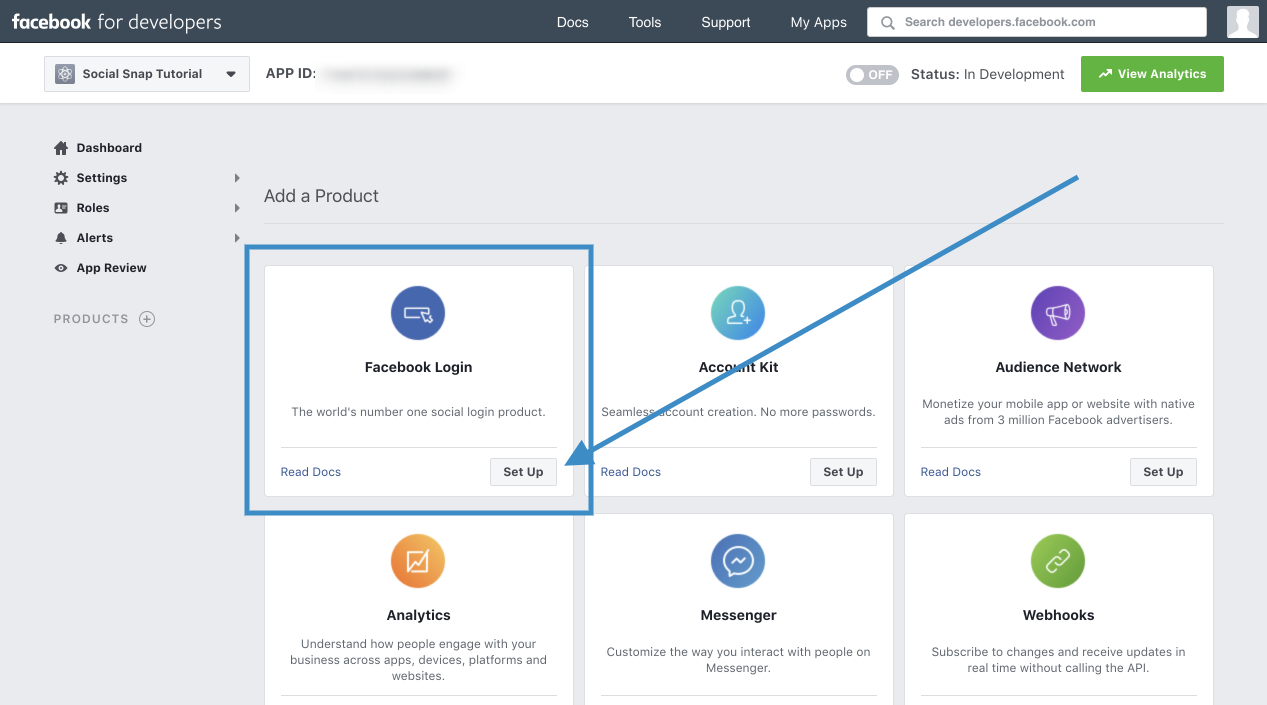Toggle the app status ON
The height and width of the screenshot is (705, 1267).
tap(872, 73)
